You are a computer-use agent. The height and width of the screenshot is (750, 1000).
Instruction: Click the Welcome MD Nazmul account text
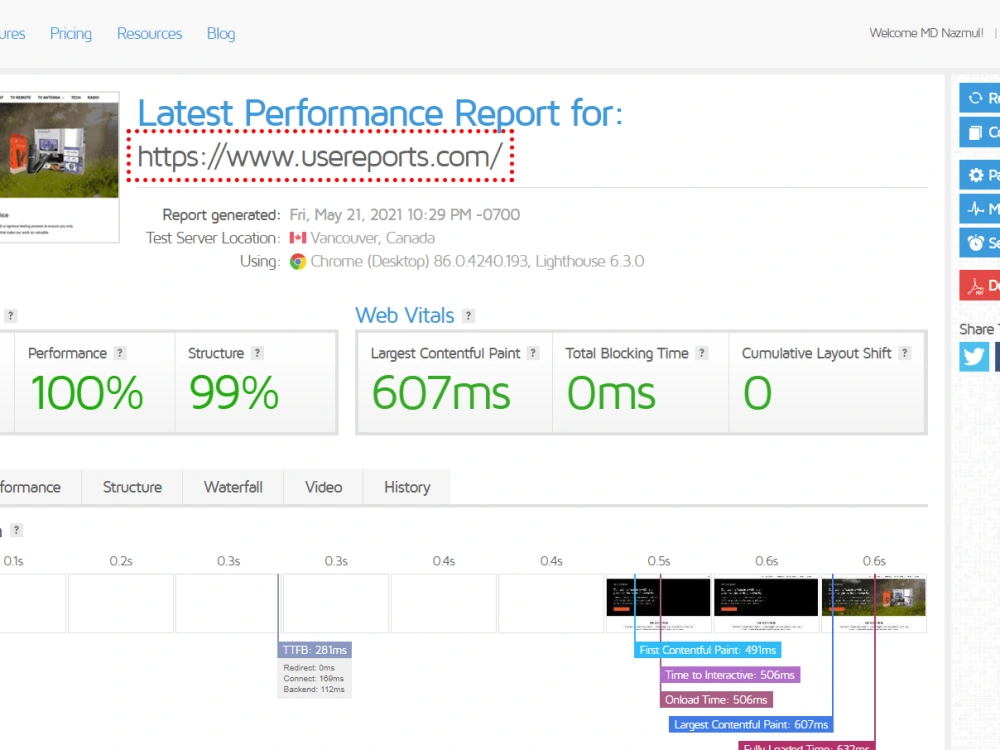(x=926, y=33)
